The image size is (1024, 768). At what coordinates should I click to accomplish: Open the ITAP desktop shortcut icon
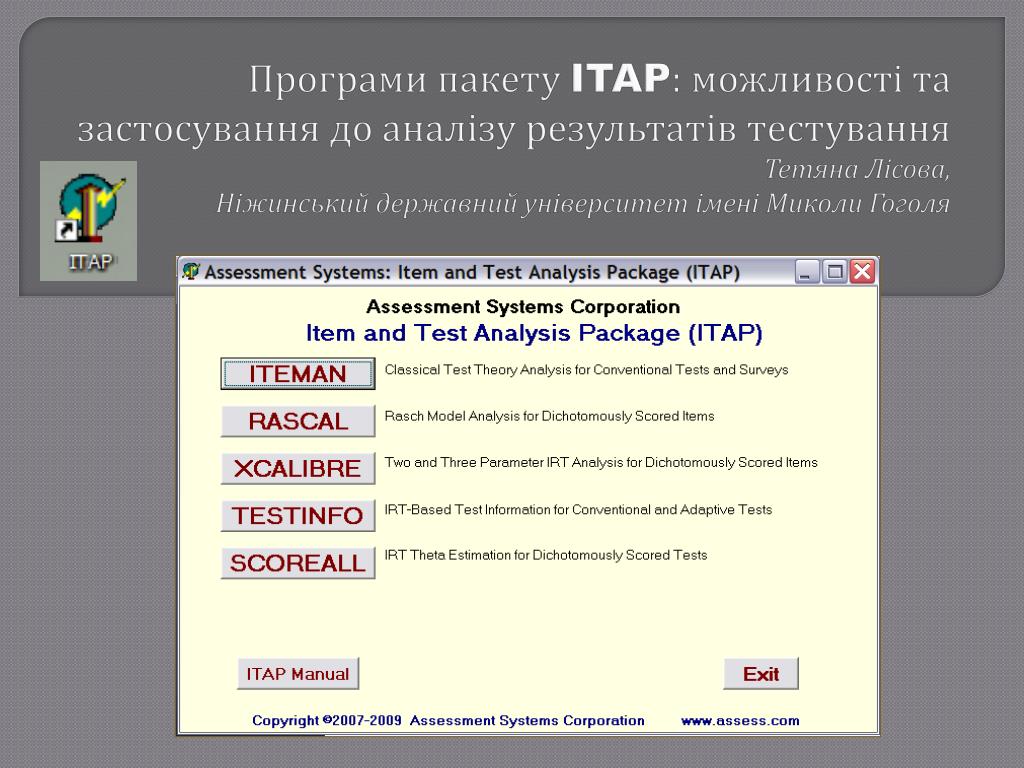[x=88, y=221]
